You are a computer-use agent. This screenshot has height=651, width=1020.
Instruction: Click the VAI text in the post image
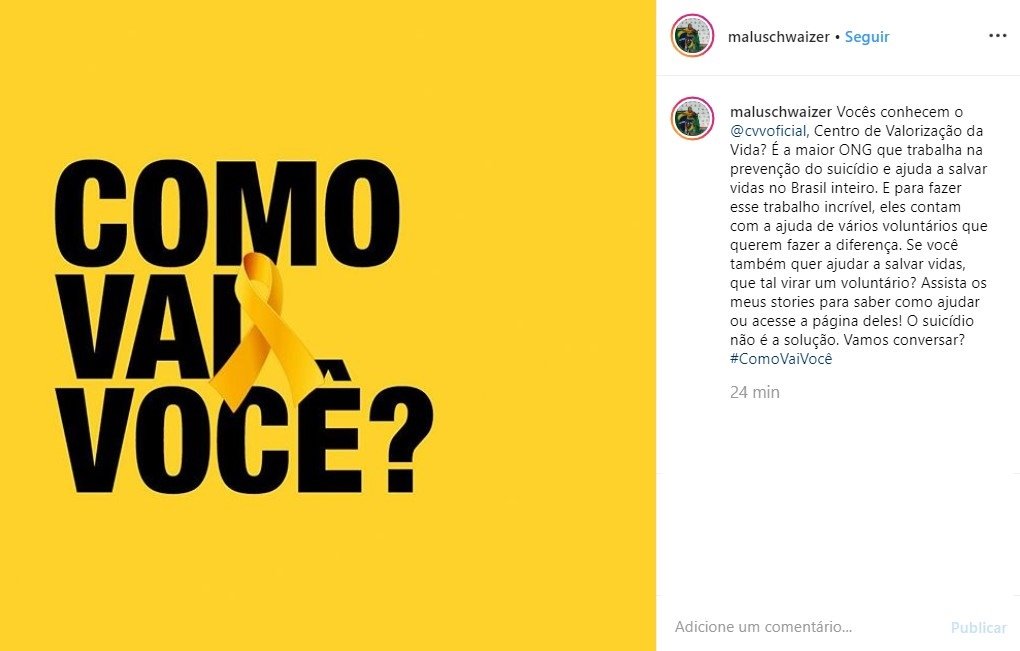point(150,328)
